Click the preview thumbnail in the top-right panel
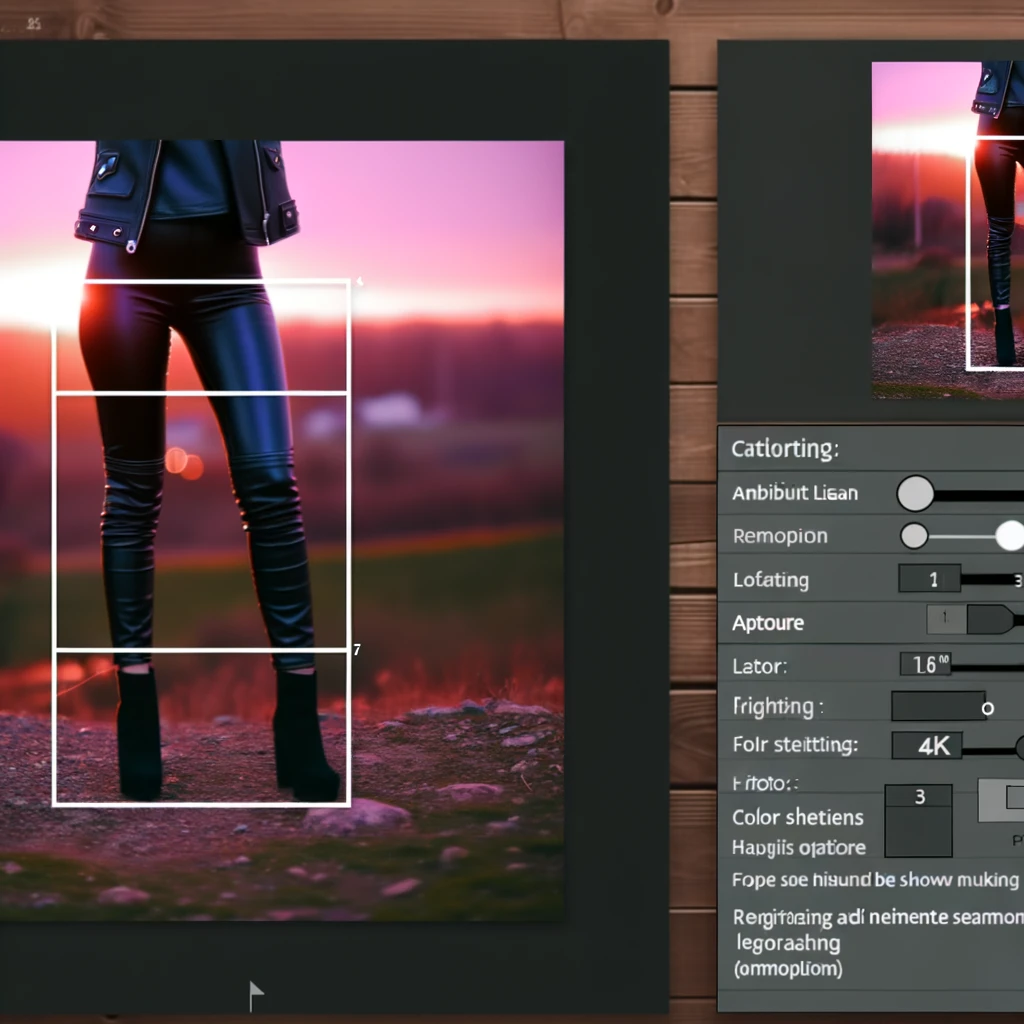The width and height of the screenshot is (1024, 1024). [x=948, y=230]
